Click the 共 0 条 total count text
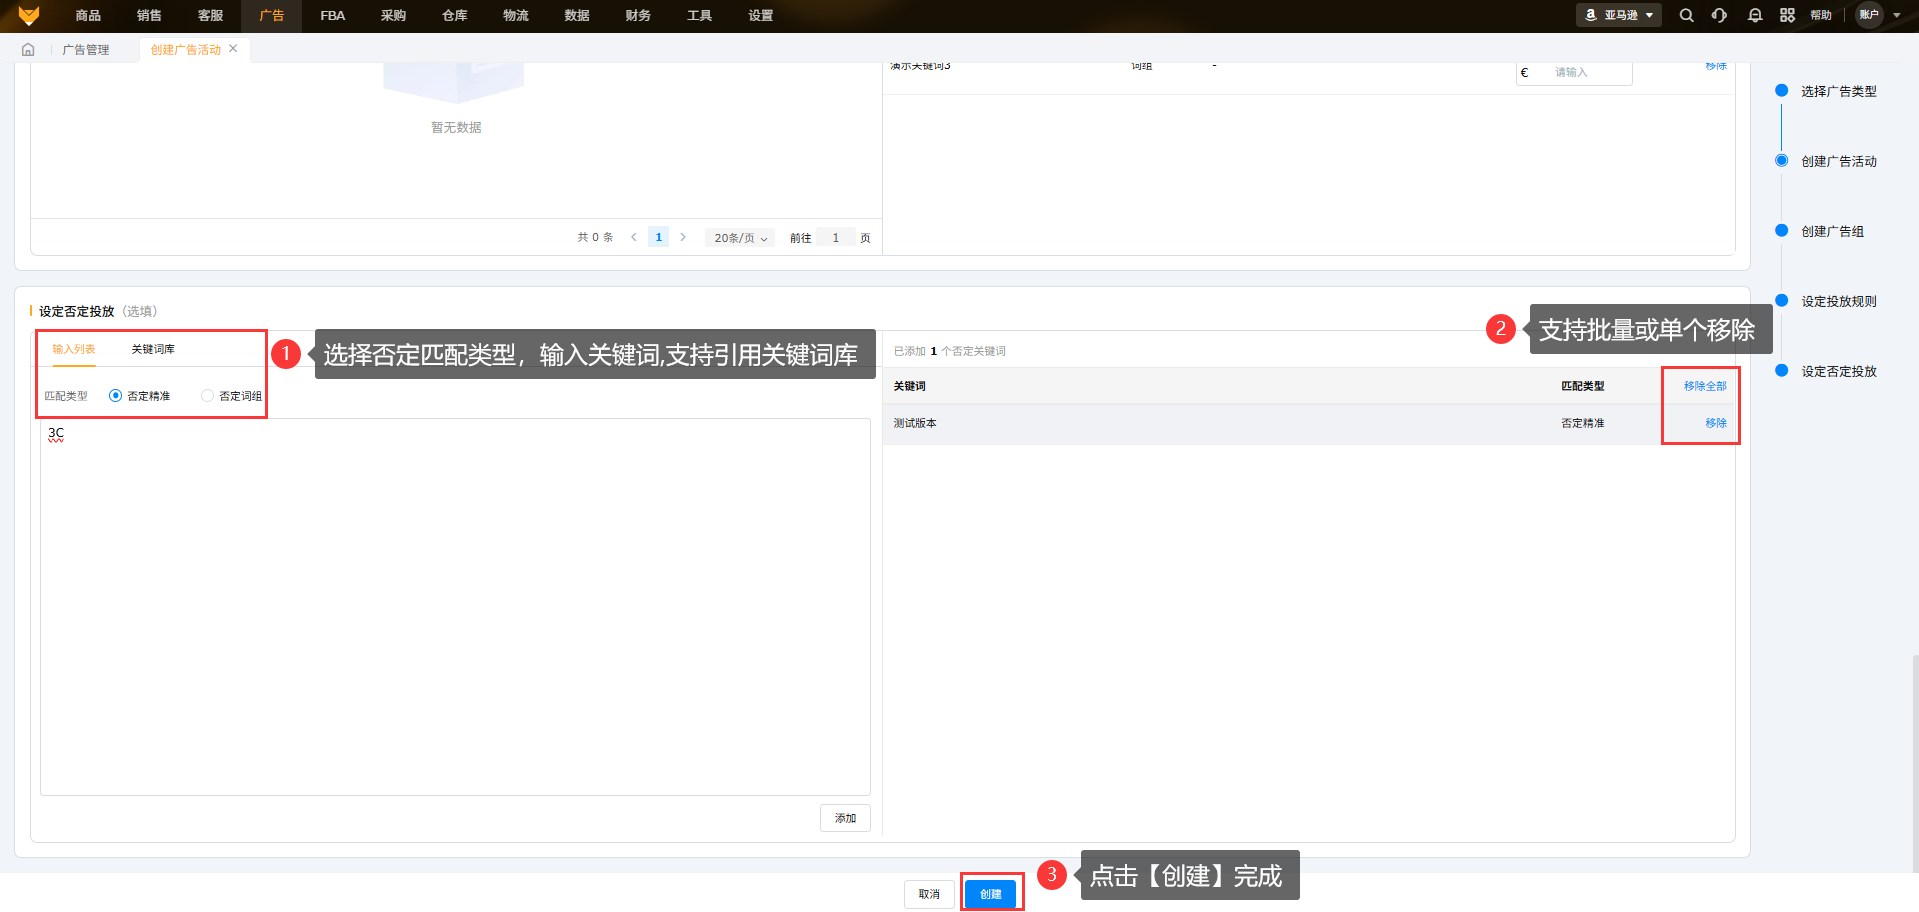The width and height of the screenshot is (1919, 912). click(x=595, y=238)
